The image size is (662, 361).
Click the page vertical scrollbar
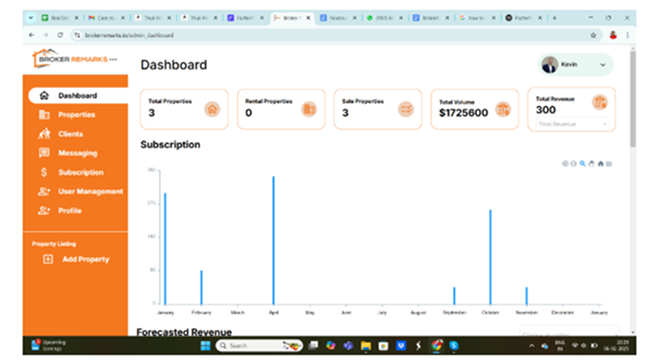(x=632, y=99)
